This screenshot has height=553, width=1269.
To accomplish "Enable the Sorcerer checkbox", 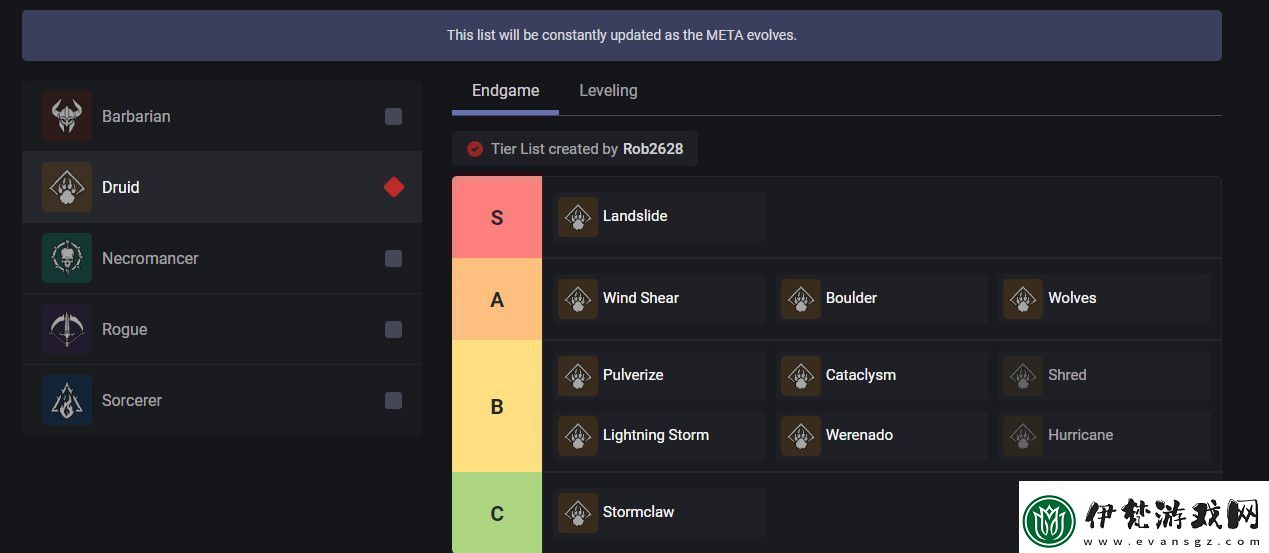I will (394, 400).
